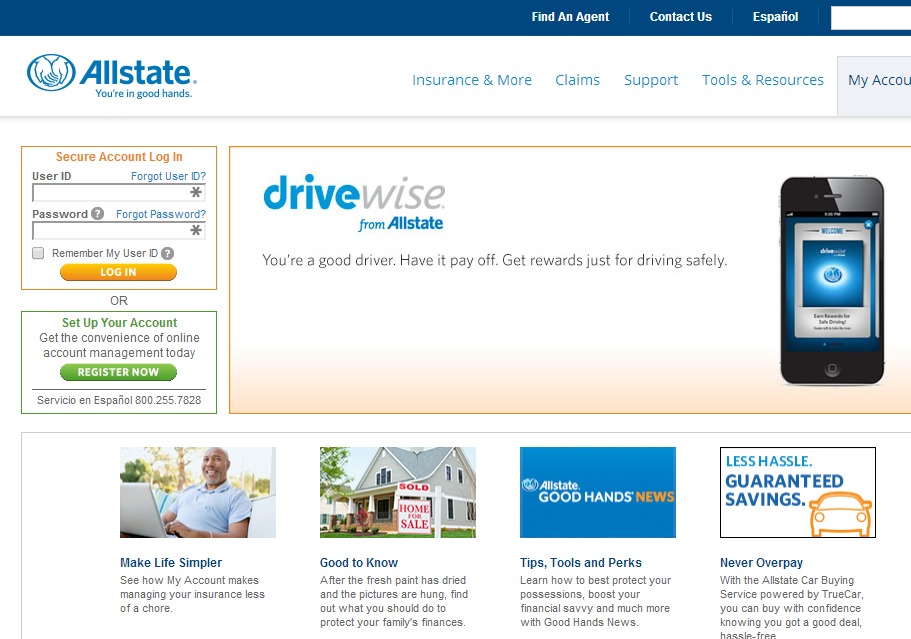The height and width of the screenshot is (639, 911).
Task: Switch to the My Account tab
Action: click(874, 85)
